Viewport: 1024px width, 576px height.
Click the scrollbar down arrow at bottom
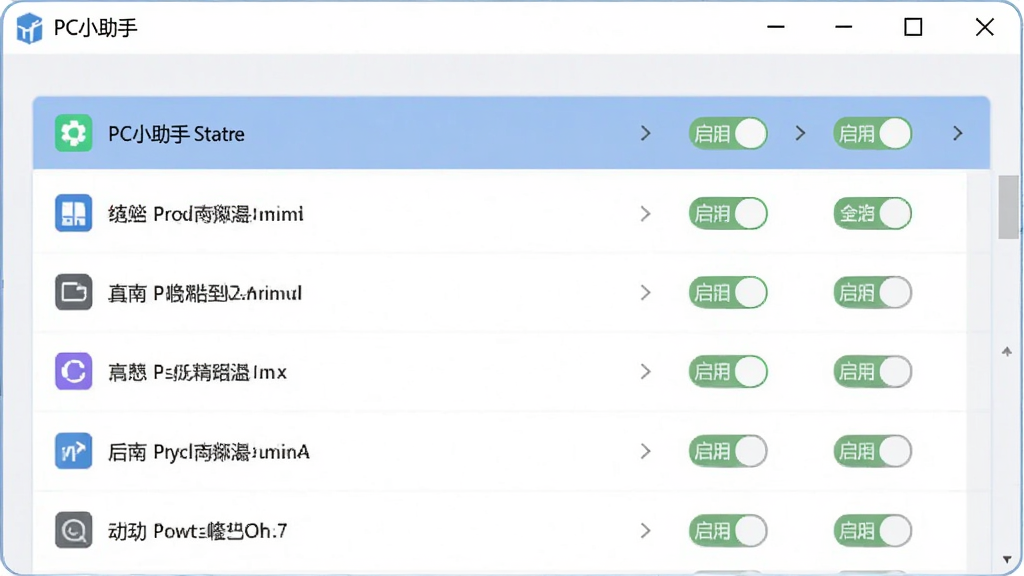click(x=1007, y=560)
